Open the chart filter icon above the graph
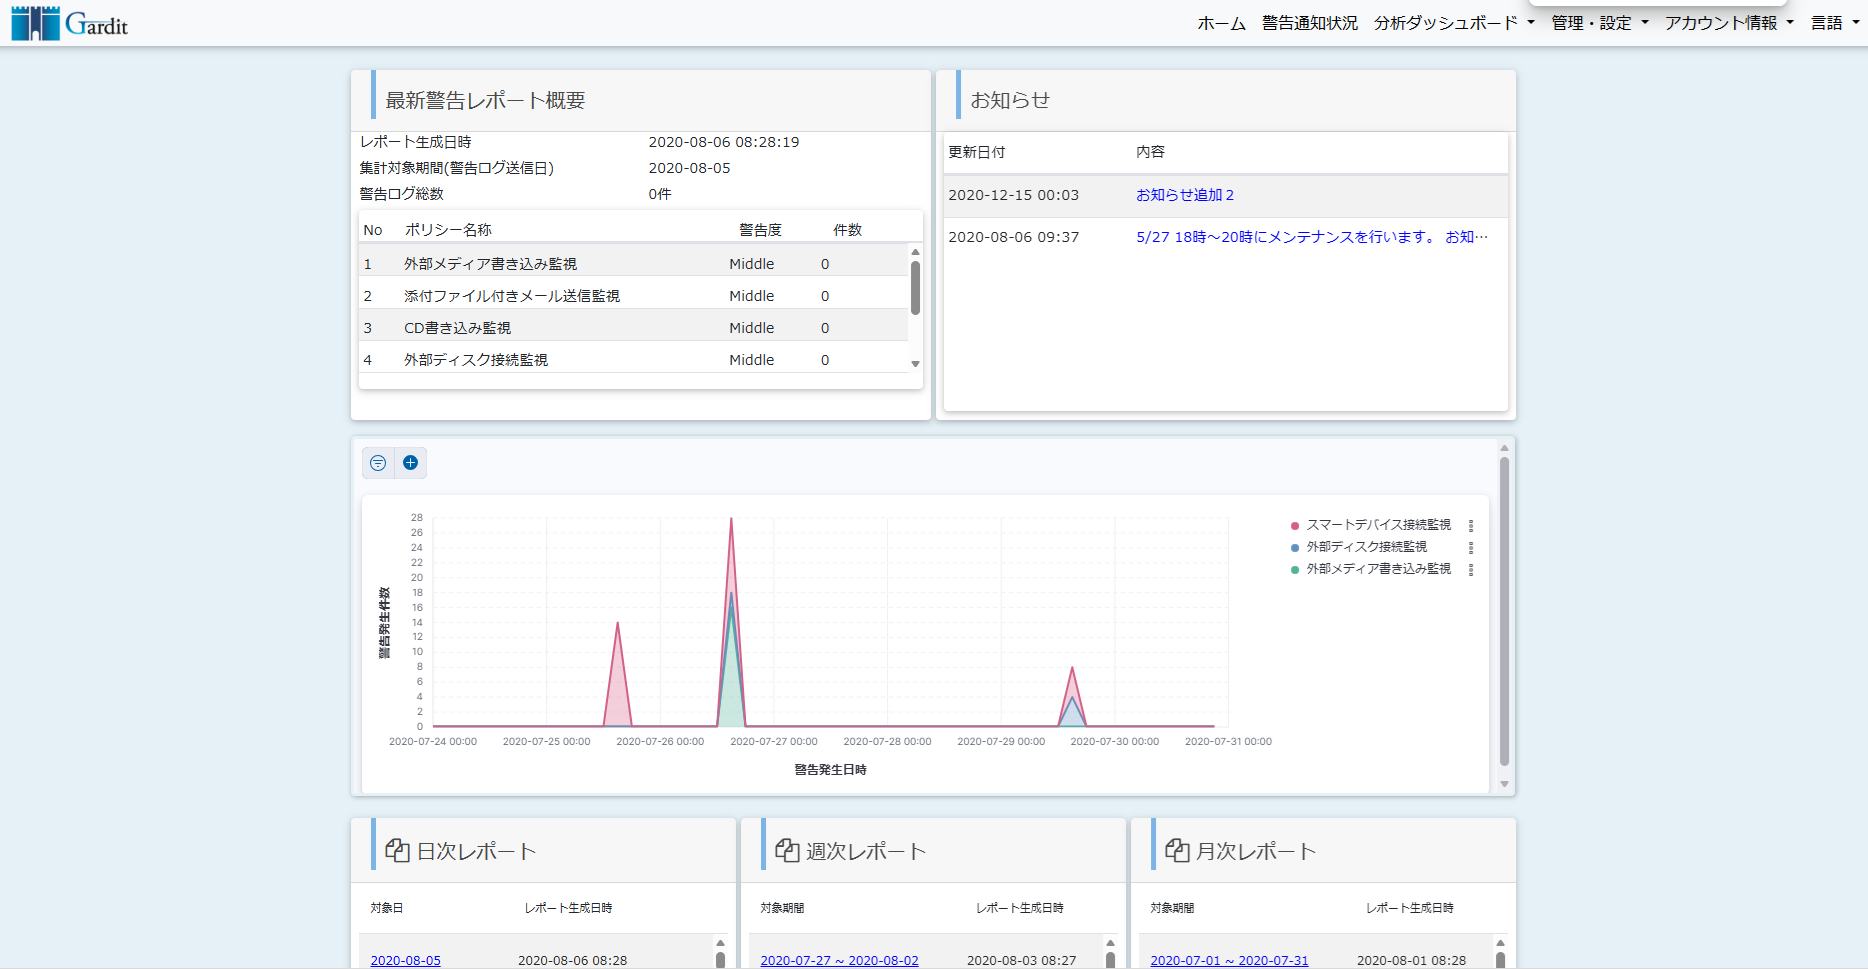This screenshot has height=969, width=1868. 378,462
